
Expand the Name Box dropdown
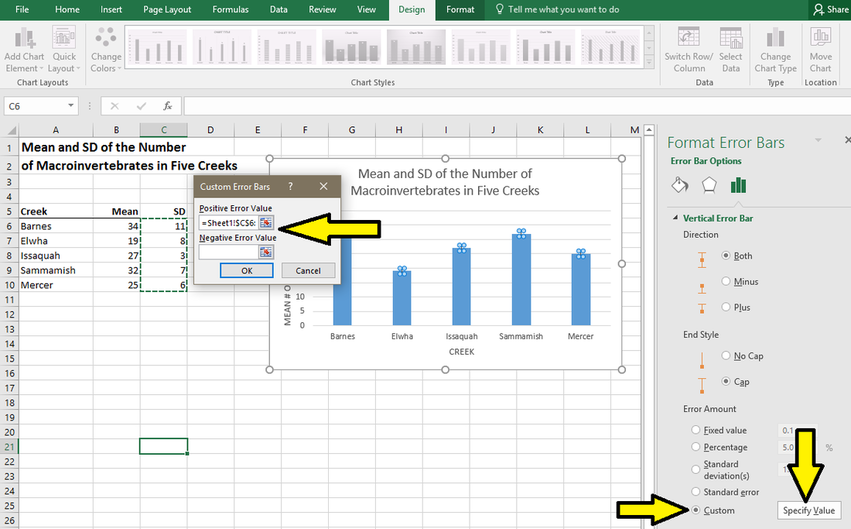tap(72, 106)
